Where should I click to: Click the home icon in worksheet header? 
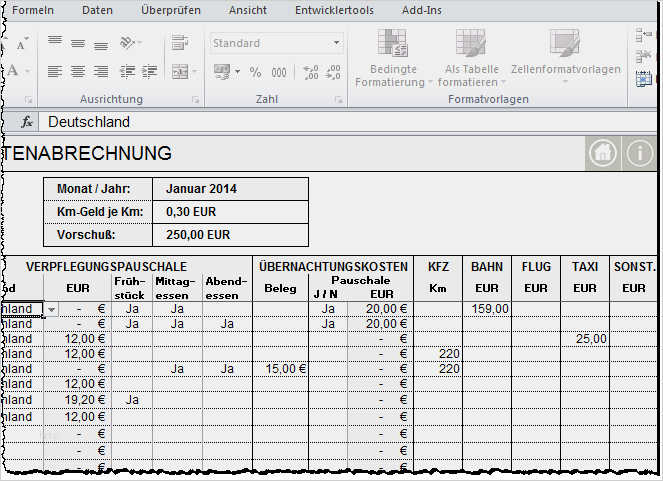pyautogui.click(x=601, y=153)
